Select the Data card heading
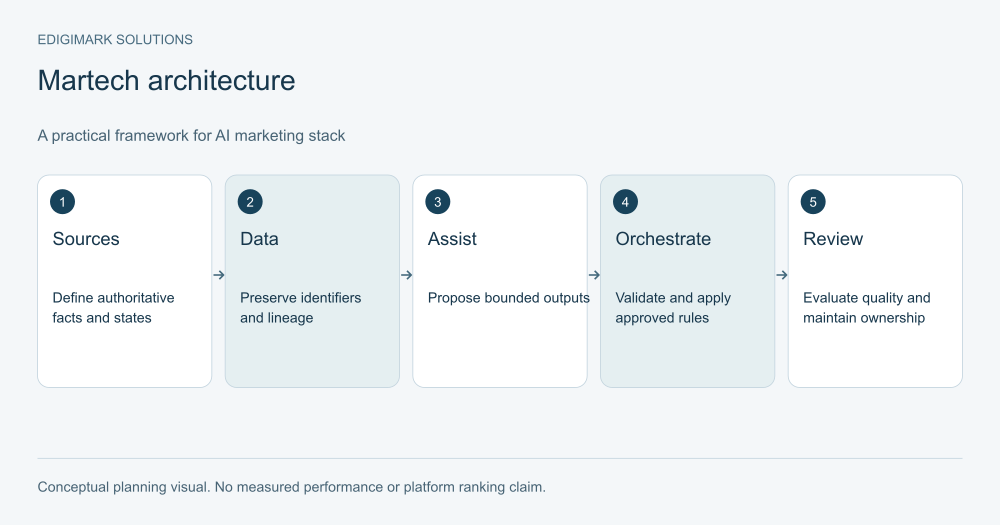This screenshot has height=525, width=1000. (x=259, y=239)
